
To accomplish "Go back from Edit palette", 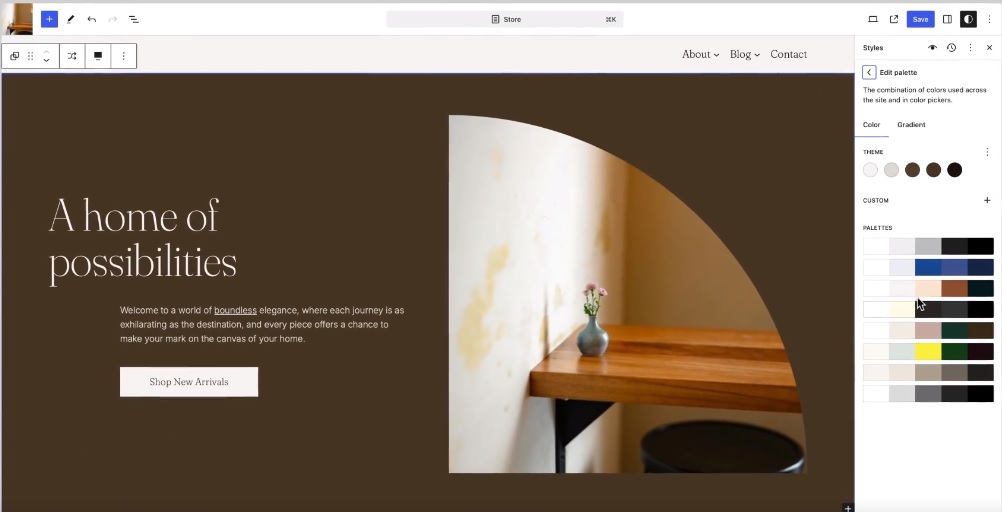I will [x=869, y=72].
